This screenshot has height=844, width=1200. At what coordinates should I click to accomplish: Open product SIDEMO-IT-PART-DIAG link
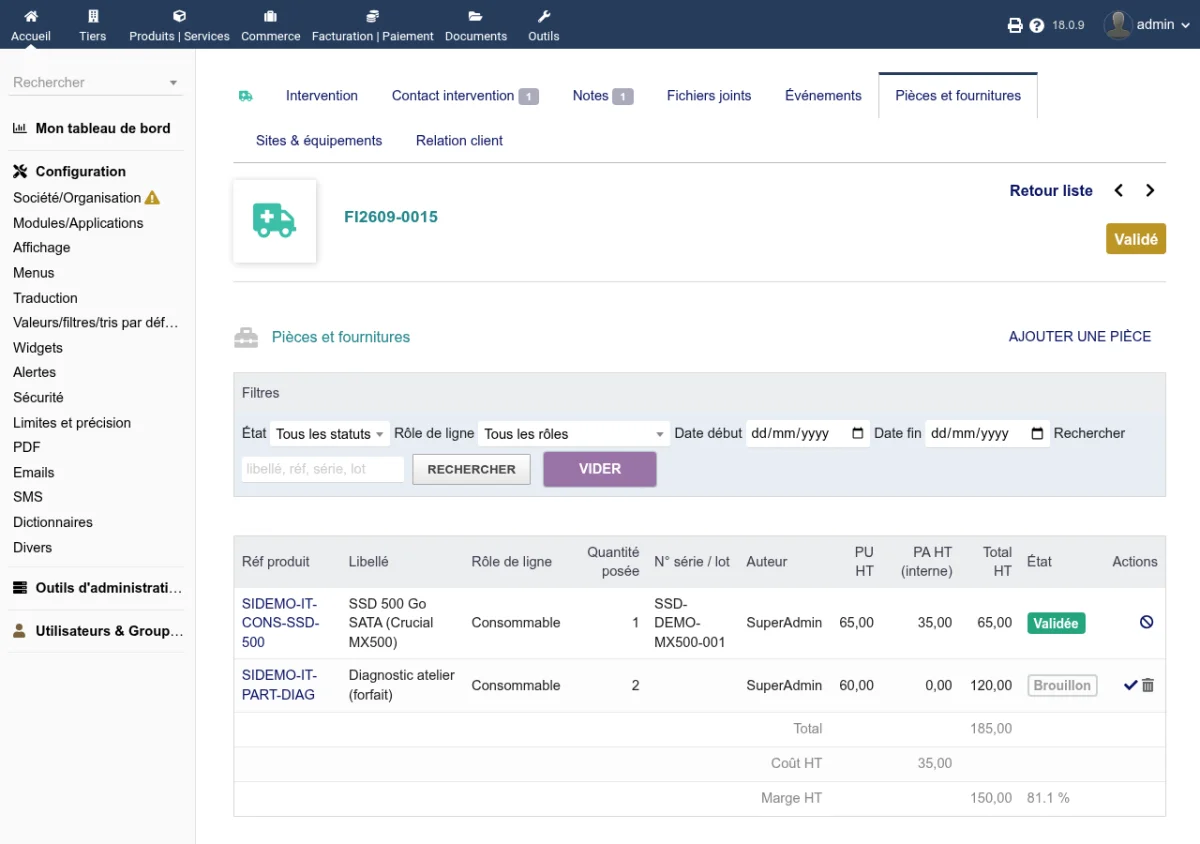click(278, 685)
